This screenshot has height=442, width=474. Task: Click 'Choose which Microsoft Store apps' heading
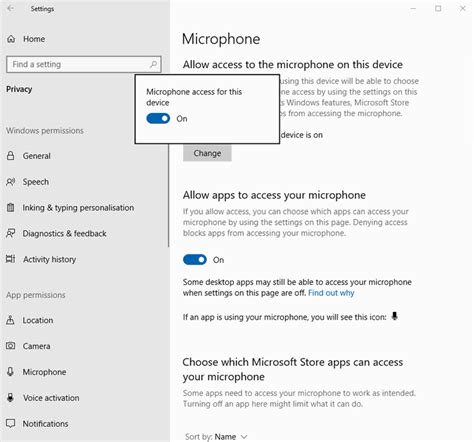pos(293,369)
